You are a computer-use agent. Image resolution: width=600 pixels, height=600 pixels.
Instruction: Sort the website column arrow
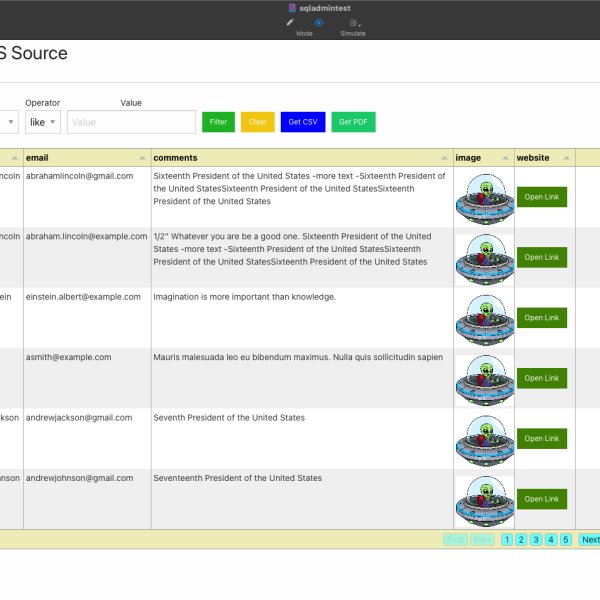pos(567,158)
